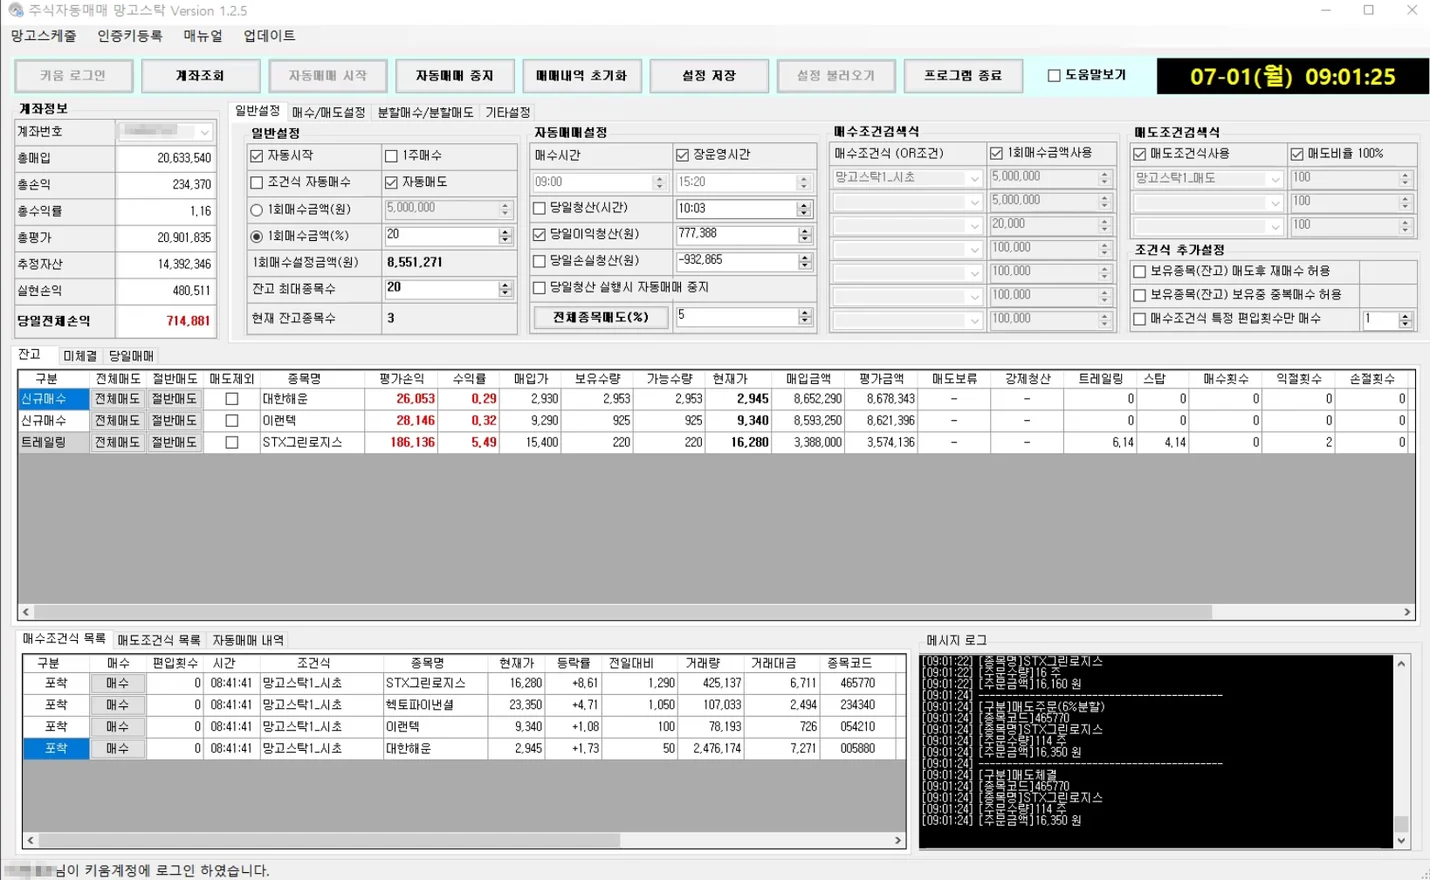Toggle the 장운영시간 checkbox

coord(683,155)
